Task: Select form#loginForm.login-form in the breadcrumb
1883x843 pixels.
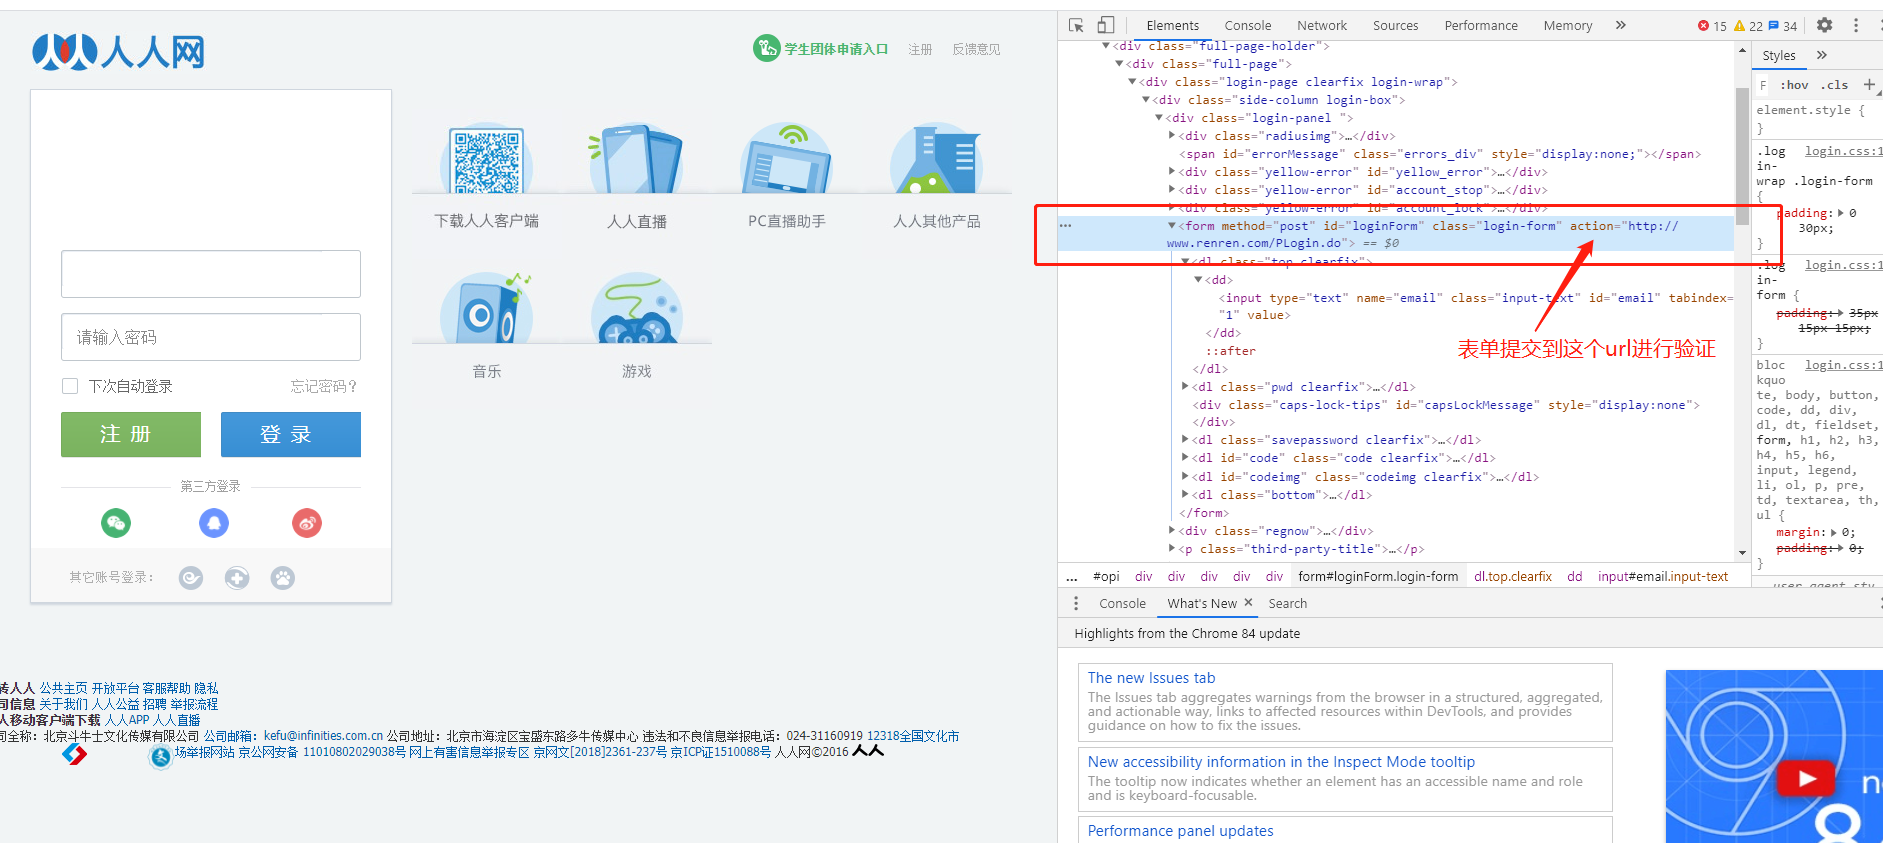Action: (1378, 577)
